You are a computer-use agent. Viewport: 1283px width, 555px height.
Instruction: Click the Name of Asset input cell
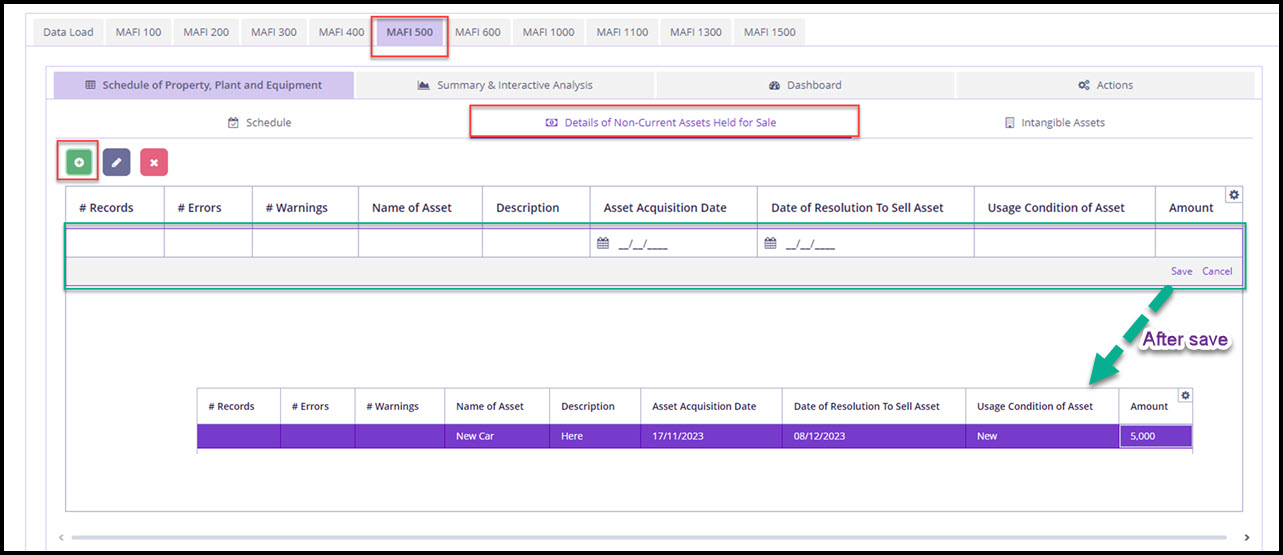click(420, 243)
